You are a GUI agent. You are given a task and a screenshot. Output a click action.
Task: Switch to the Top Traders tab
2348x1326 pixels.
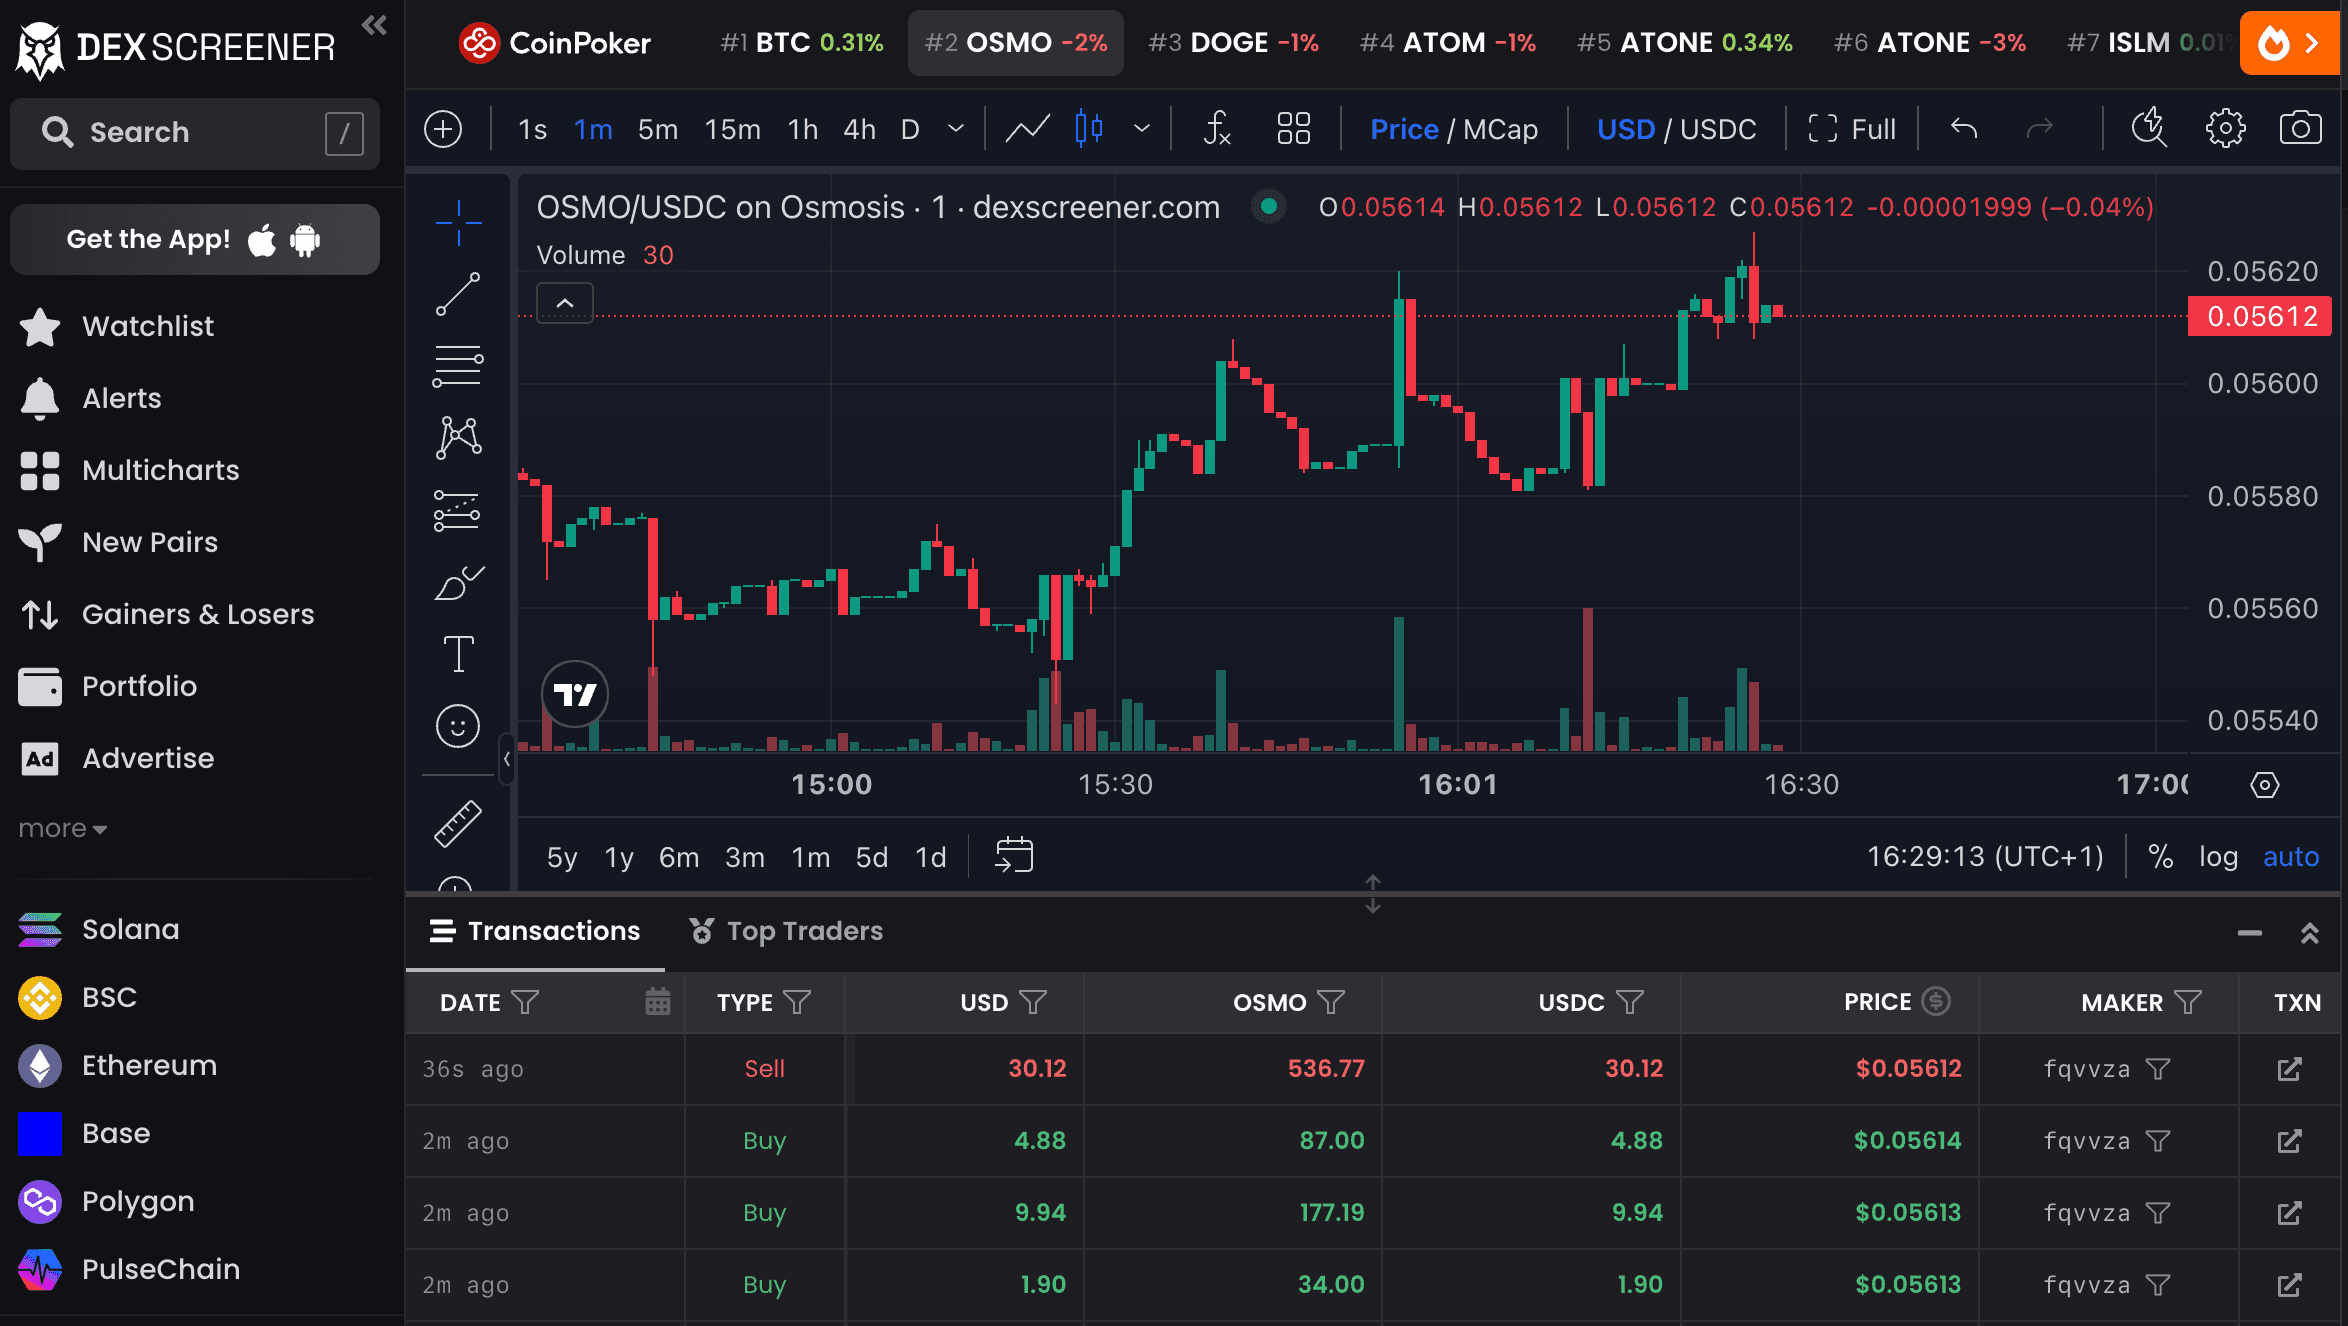[x=786, y=931]
